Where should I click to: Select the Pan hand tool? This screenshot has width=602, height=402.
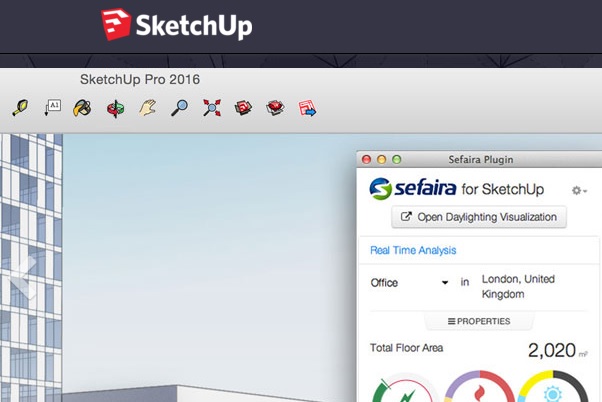[x=147, y=108]
